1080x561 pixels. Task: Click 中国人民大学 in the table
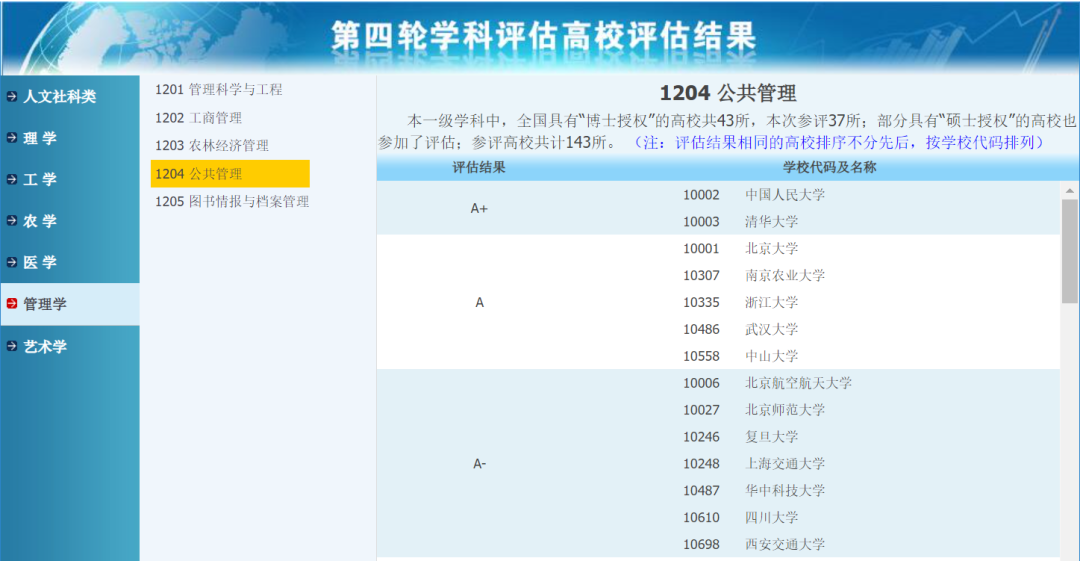(x=785, y=195)
